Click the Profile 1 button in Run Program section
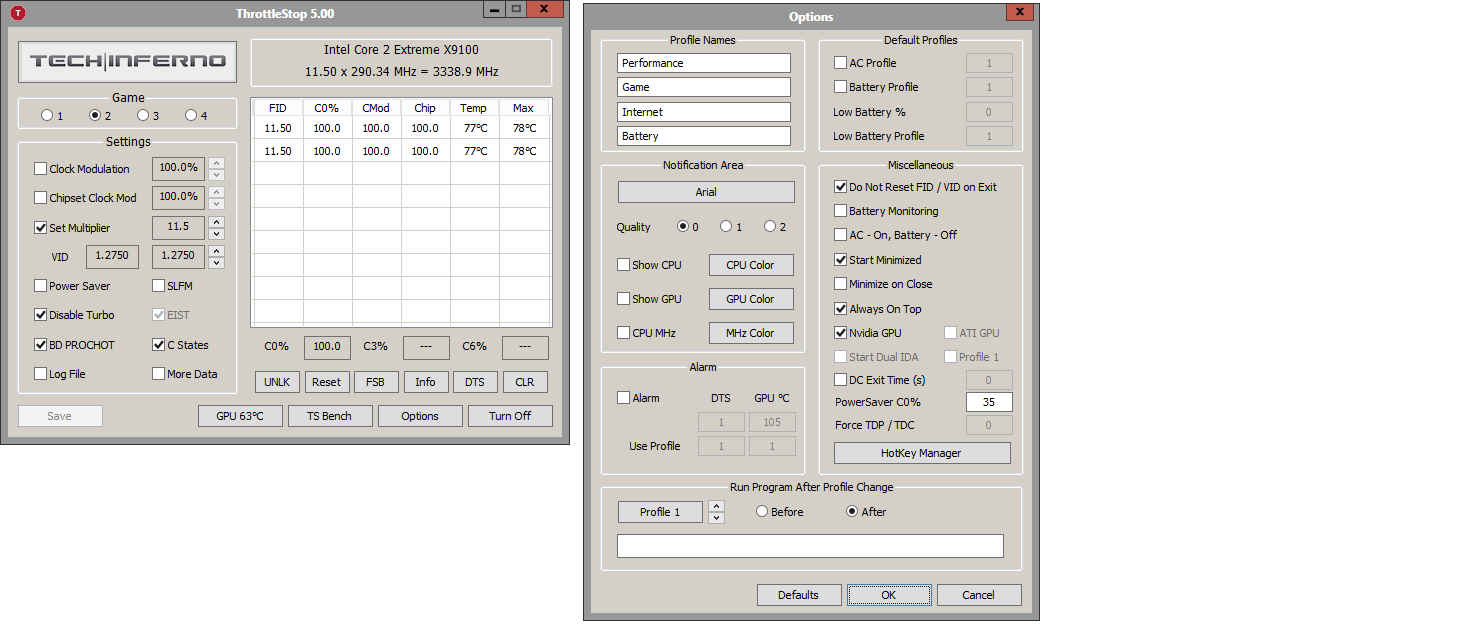1469x626 pixels. [x=661, y=512]
